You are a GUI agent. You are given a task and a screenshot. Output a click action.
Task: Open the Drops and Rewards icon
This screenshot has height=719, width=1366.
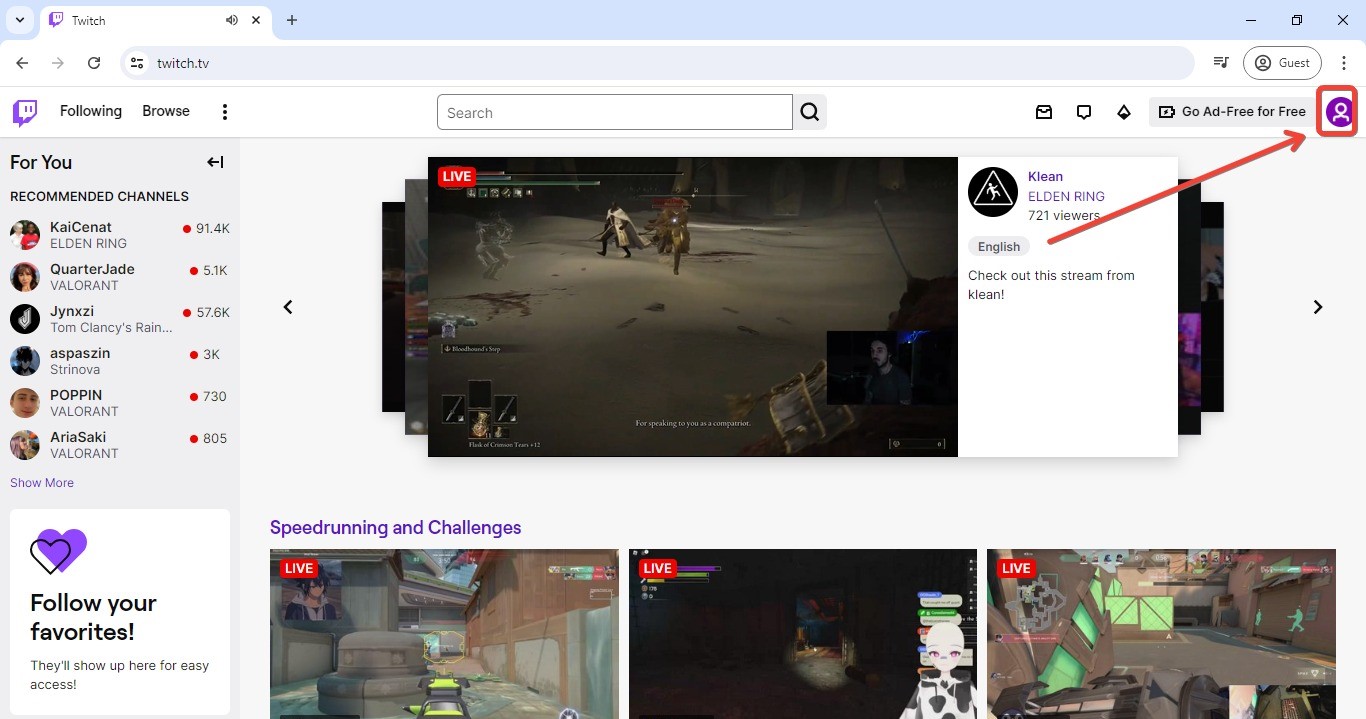click(x=1124, y=111)
